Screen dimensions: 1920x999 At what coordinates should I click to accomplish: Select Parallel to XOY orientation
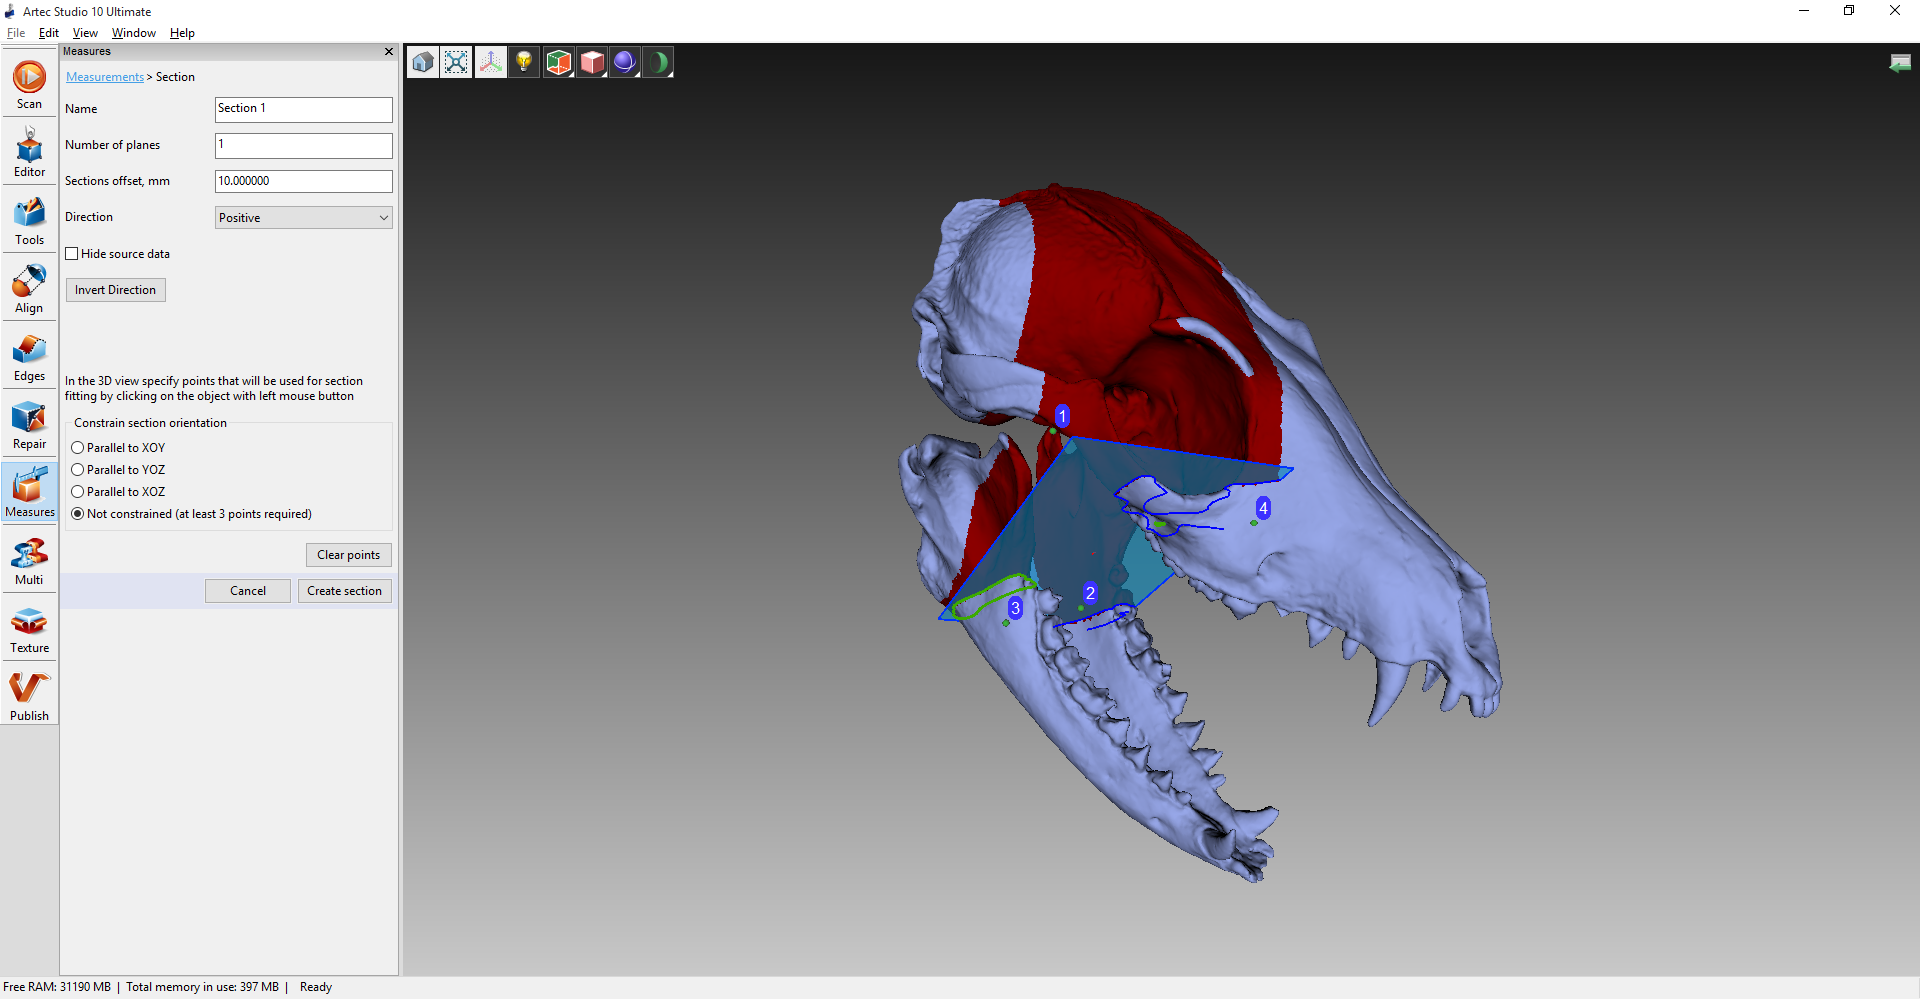tap(78, 448)
